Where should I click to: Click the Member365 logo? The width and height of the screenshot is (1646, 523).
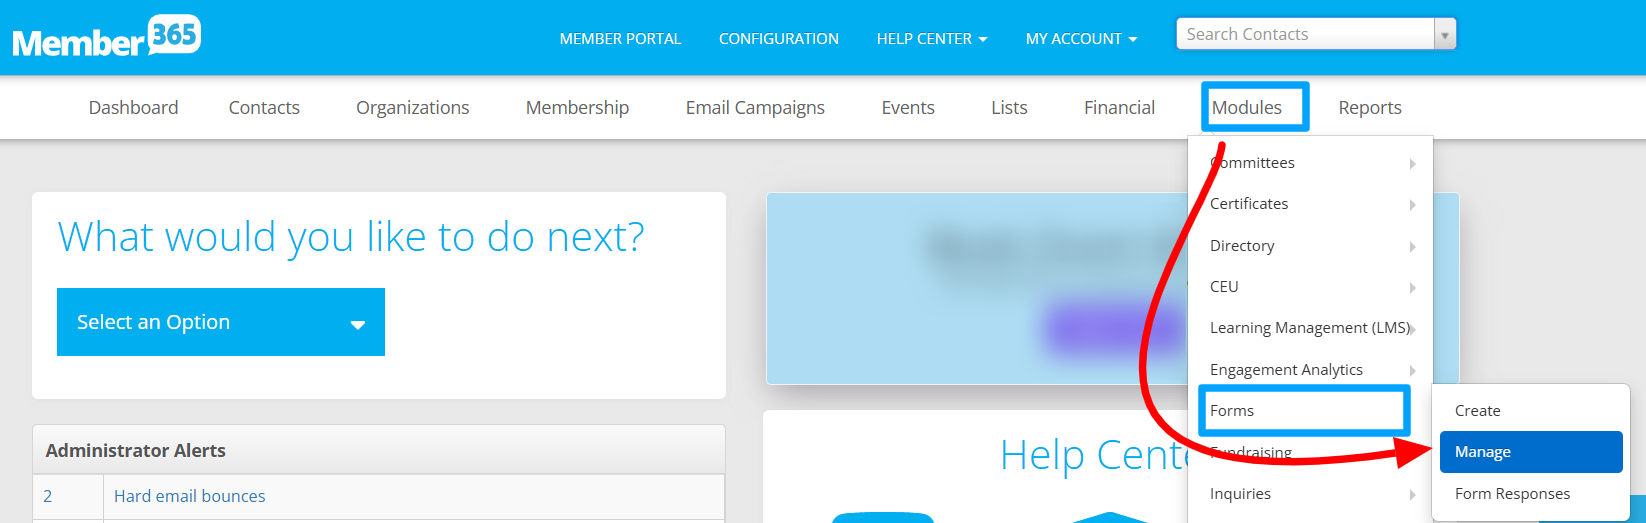click(x=107, y=37)
